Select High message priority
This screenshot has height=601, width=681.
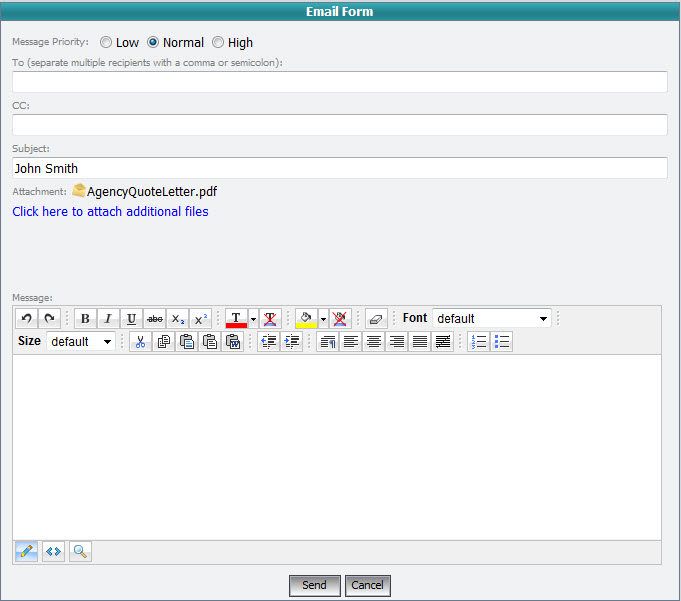point(218,42)
